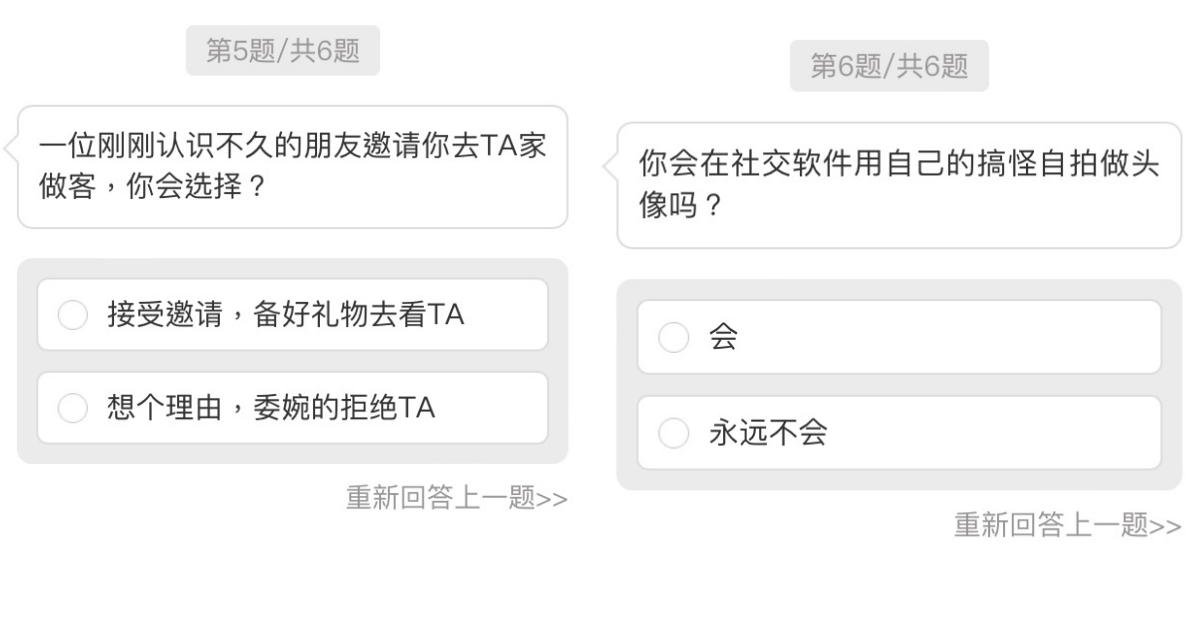The width and height of the screenshot is (1200, 628).
Task: Choose the radio circle beside 永远不会
Action: click(674, 433)
